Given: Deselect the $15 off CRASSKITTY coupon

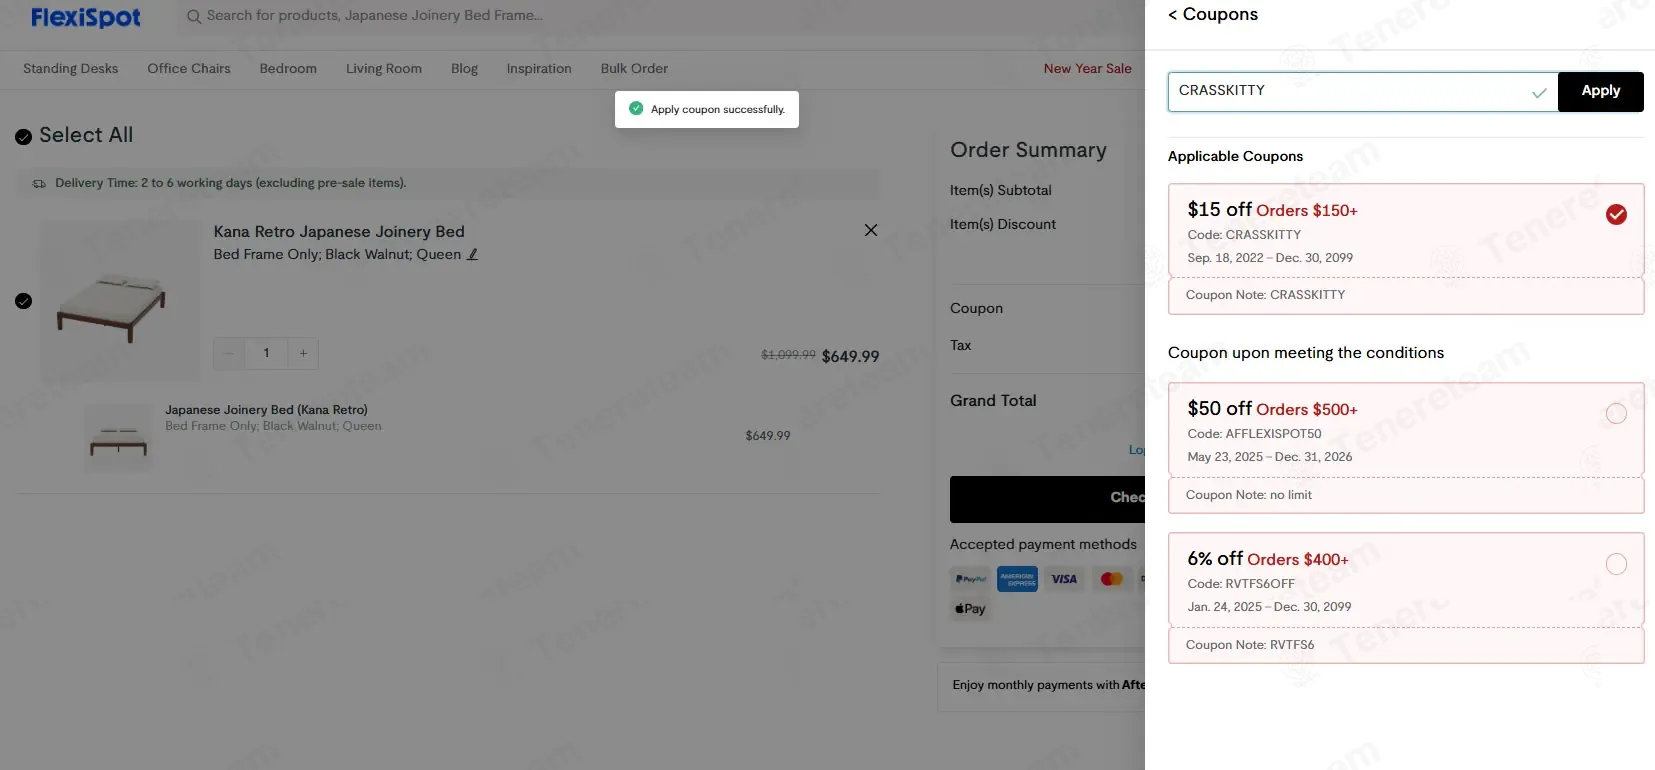Looking at the screenshot, I should (1616, 215).
